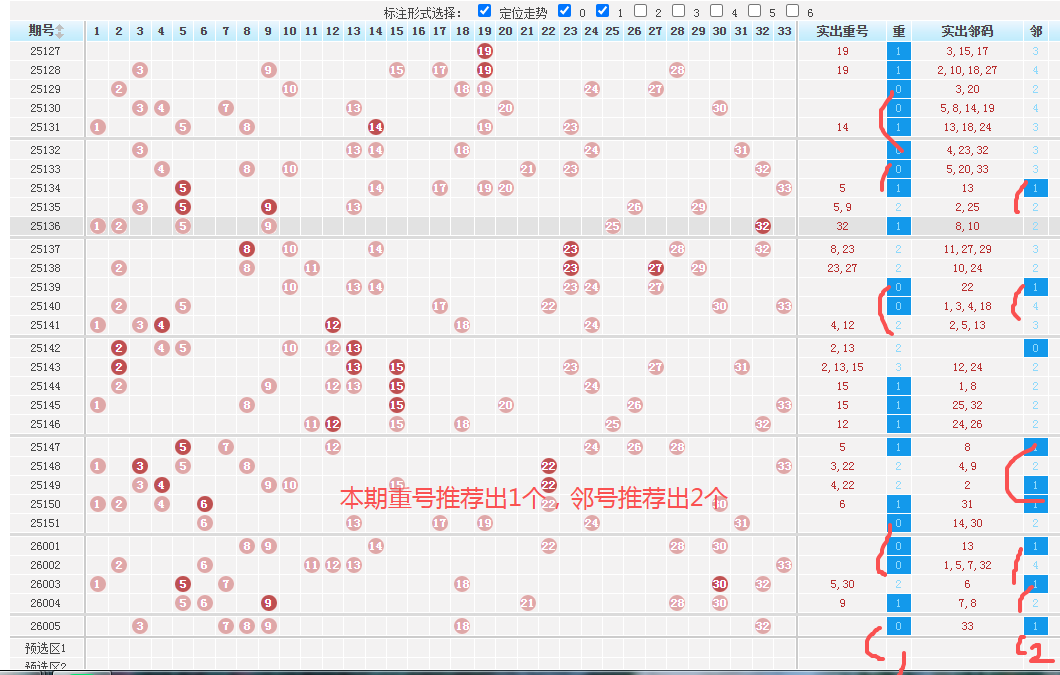Disable the checked option 1 checkbox
The width and height of the screenshot is (1060, 675).
click(x=603, y=11)
